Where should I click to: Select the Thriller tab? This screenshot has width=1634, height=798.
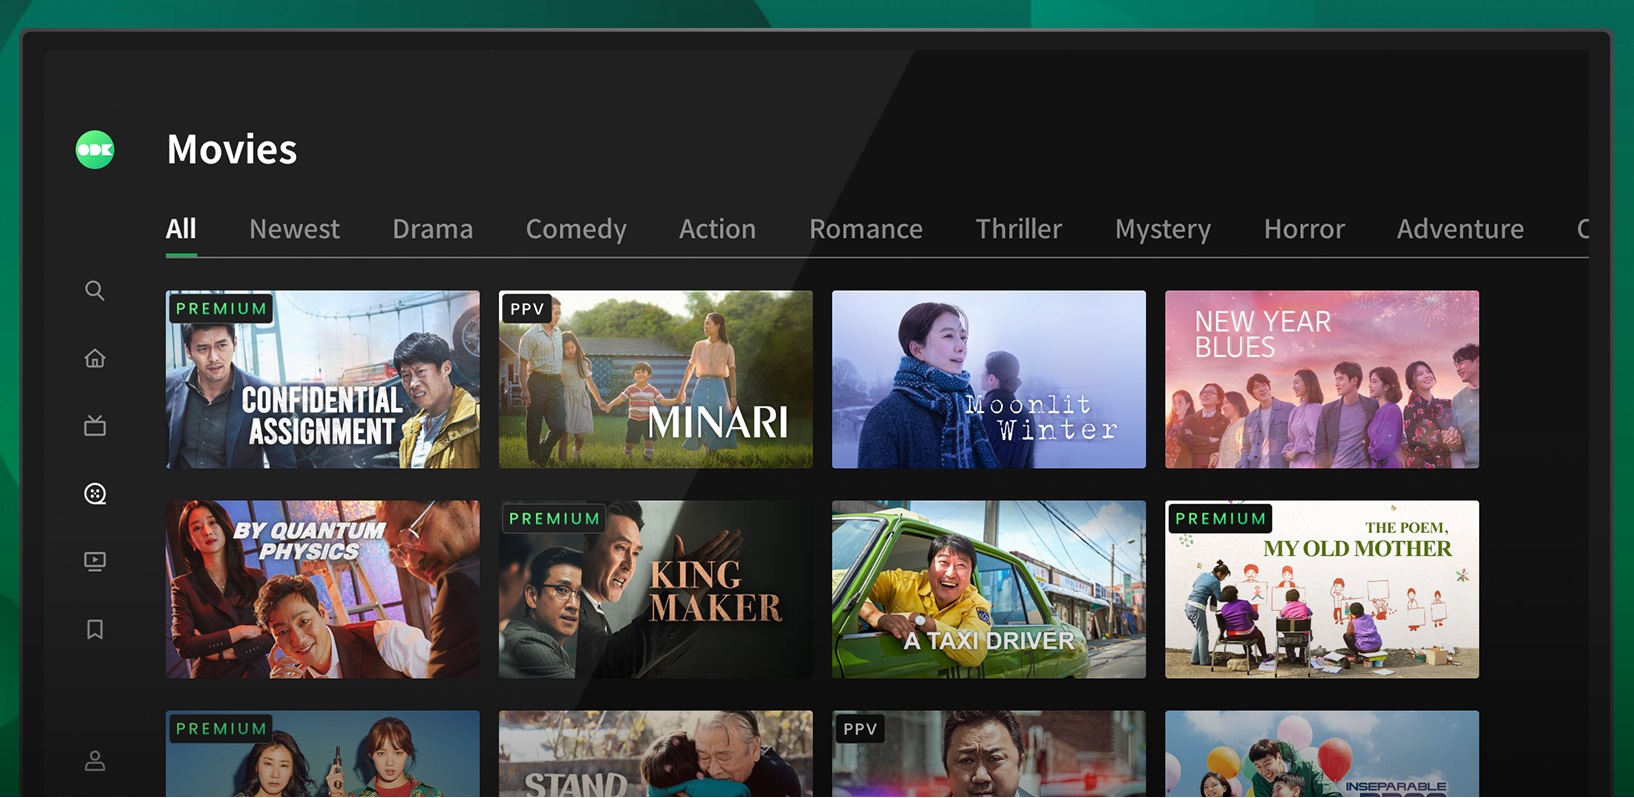[1019, 229]
